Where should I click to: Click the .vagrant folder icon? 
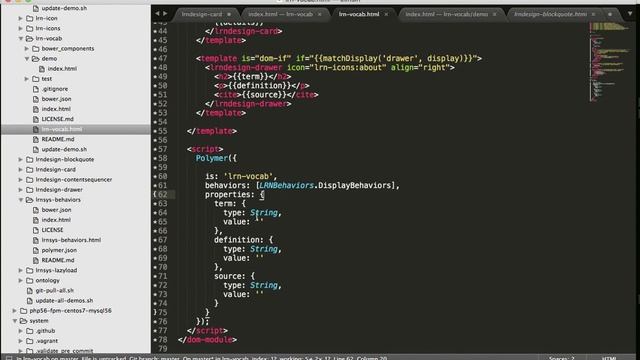[29, 341]
